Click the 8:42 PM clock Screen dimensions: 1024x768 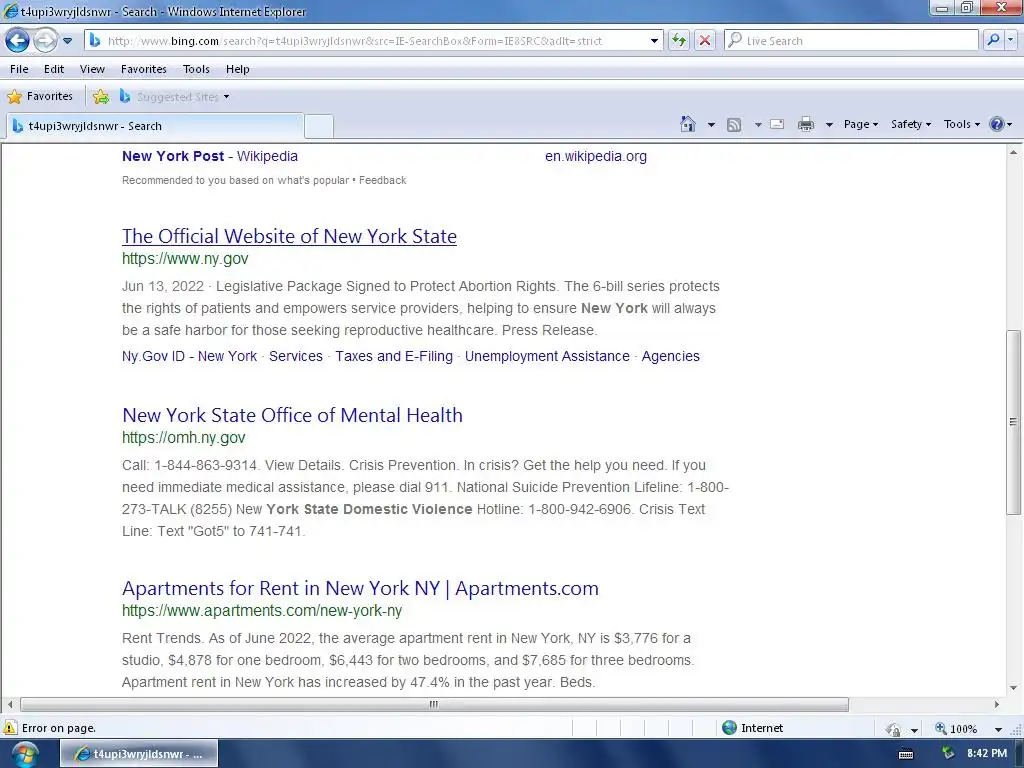[987, 754]
